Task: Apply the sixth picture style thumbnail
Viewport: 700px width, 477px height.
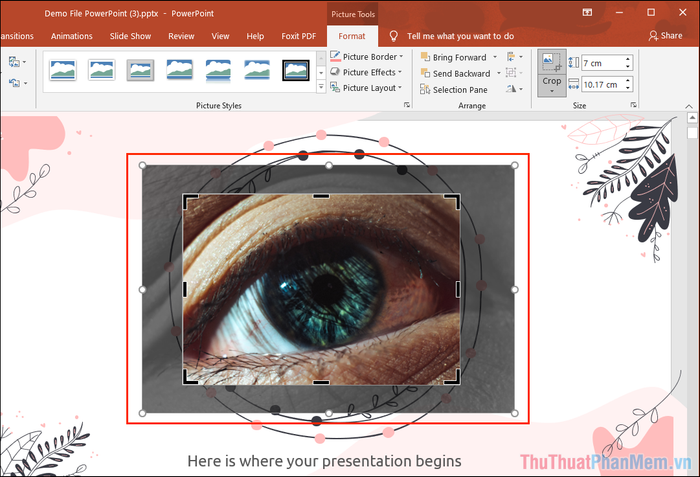Action: (257, 70)
